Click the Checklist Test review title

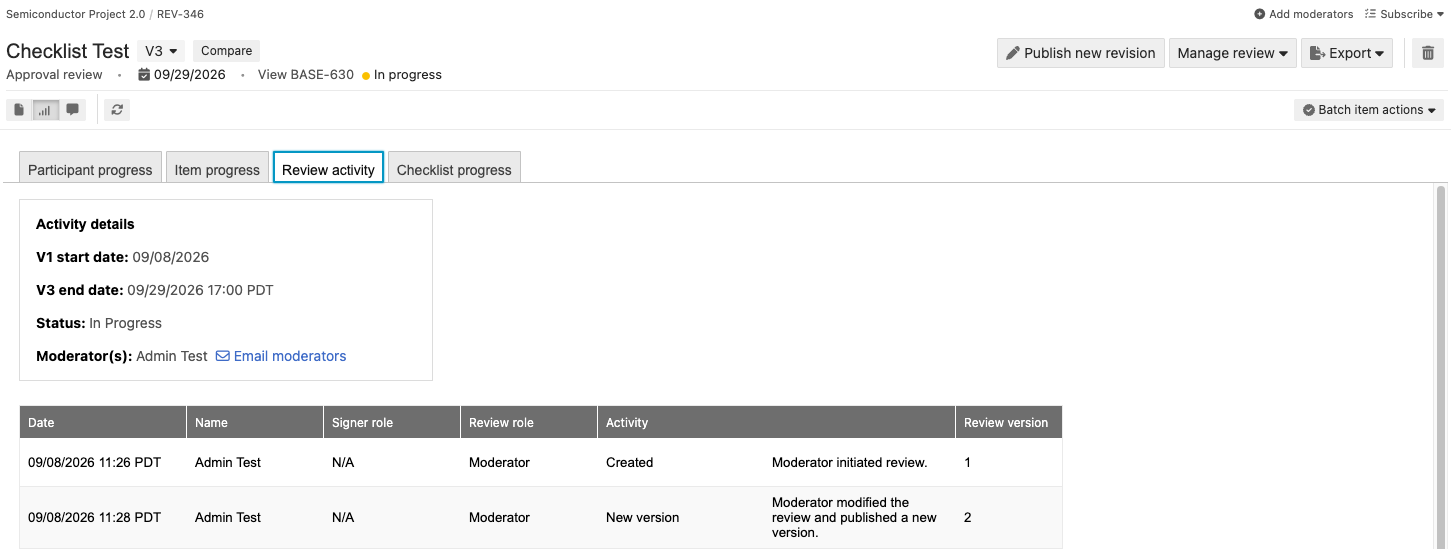[68, 51]
